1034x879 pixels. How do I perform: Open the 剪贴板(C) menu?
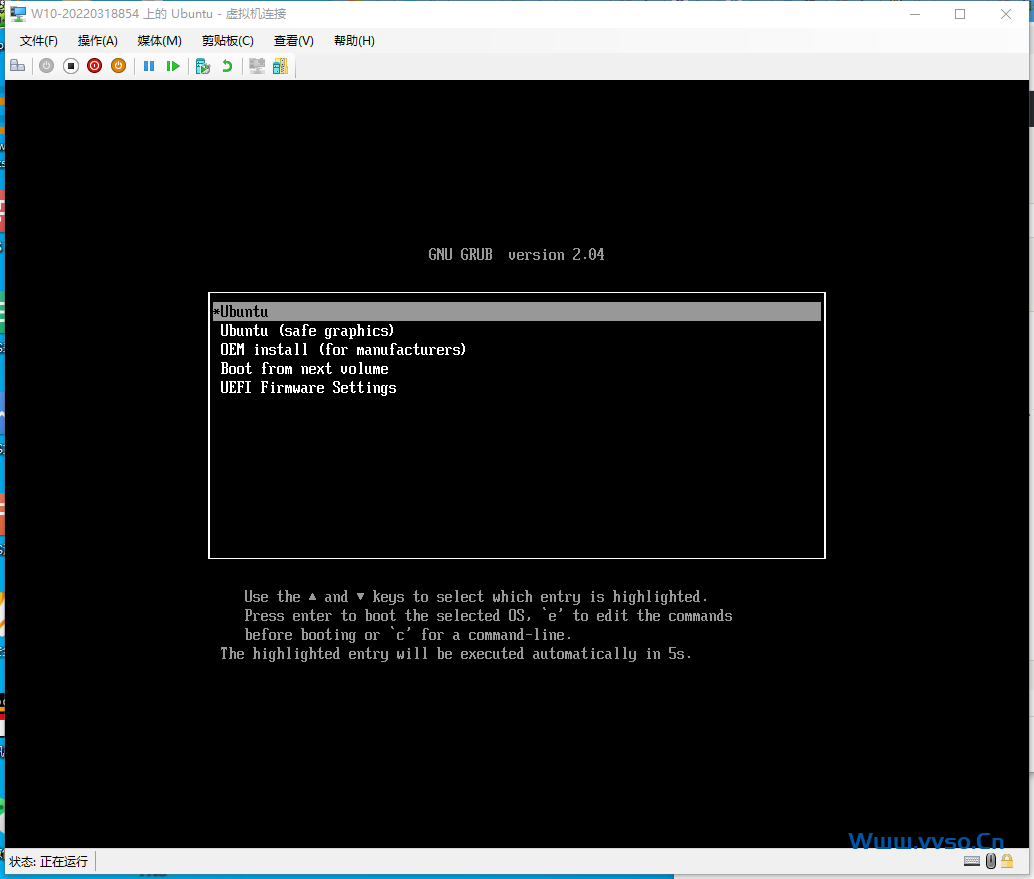point(228,41)
